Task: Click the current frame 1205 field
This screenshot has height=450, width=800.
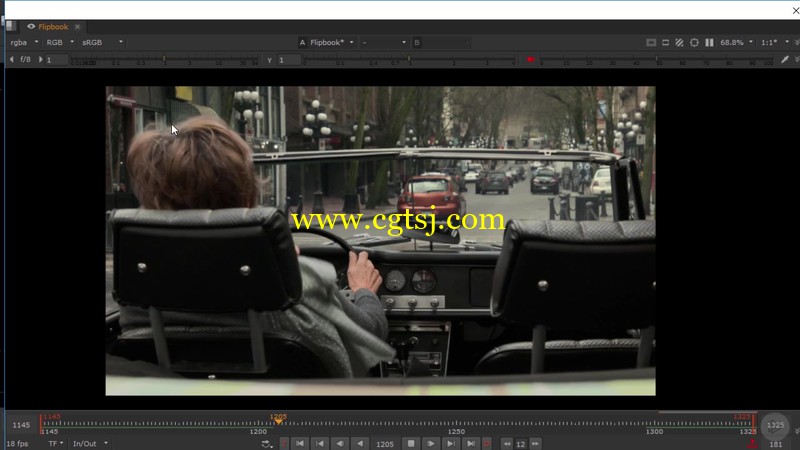Action: tap(385, 444)
